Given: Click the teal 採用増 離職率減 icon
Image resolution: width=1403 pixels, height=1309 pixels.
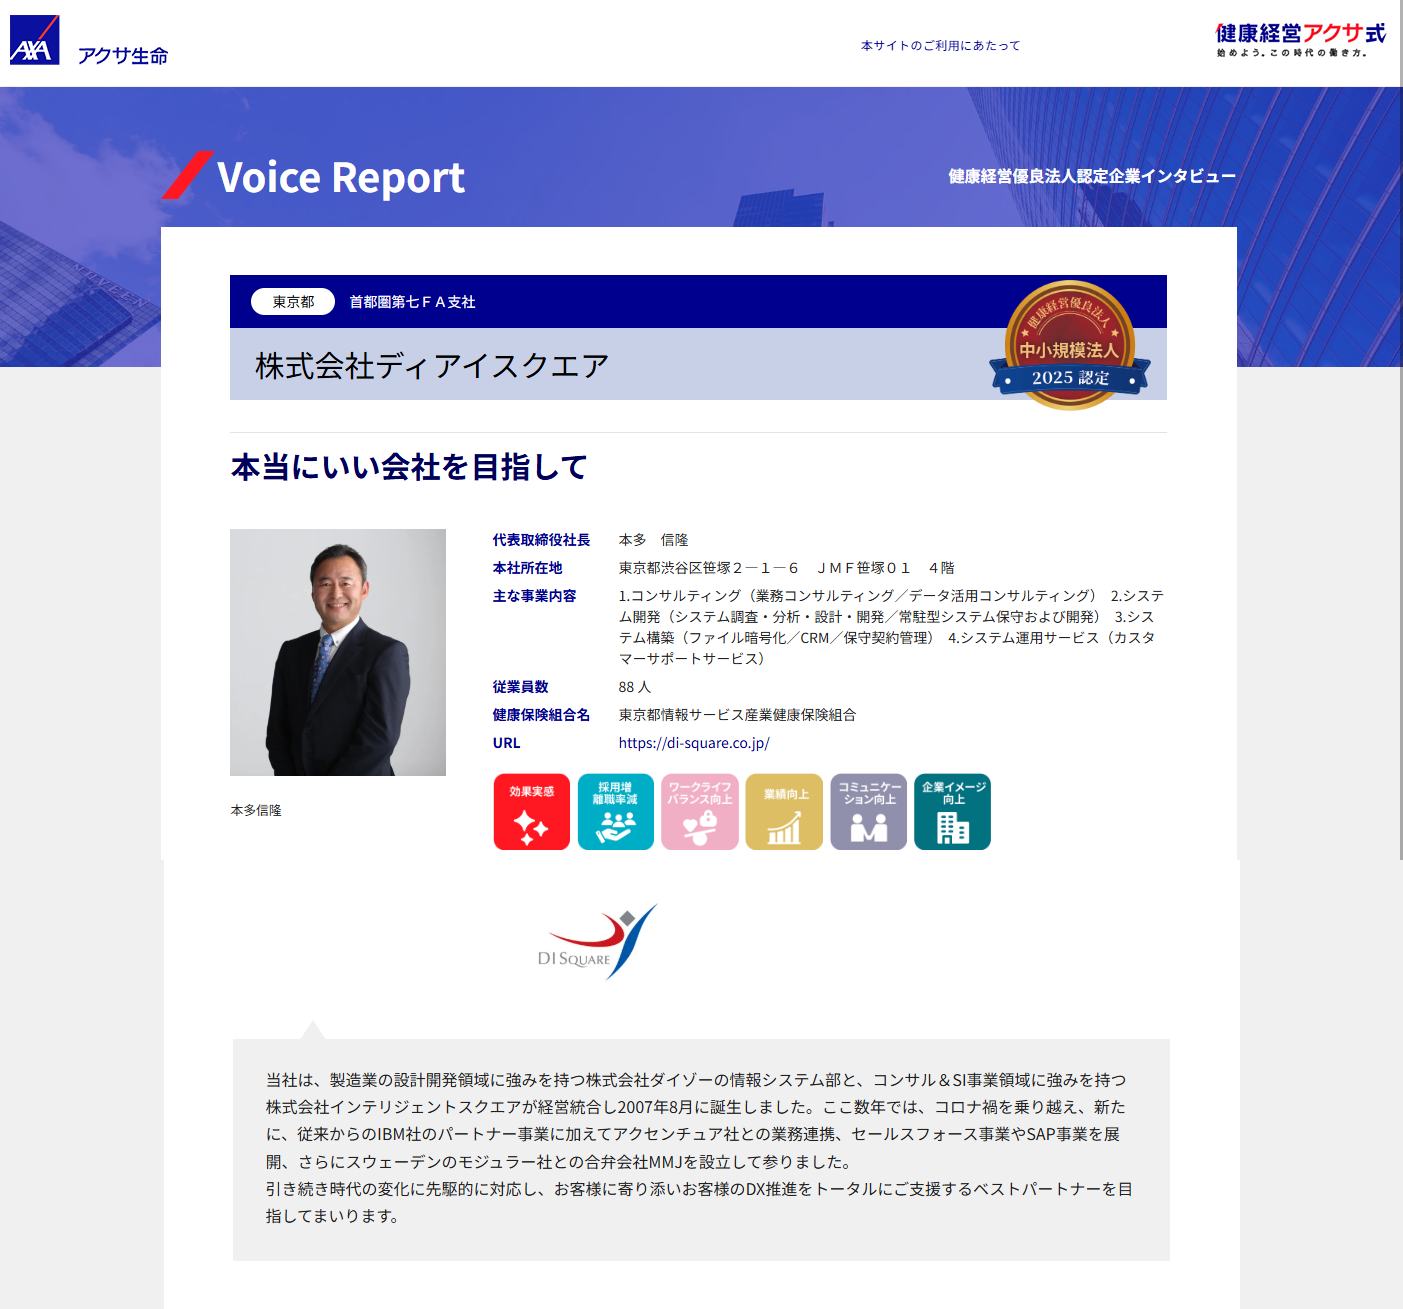Looking at the screenshot, I should point(615,812).
